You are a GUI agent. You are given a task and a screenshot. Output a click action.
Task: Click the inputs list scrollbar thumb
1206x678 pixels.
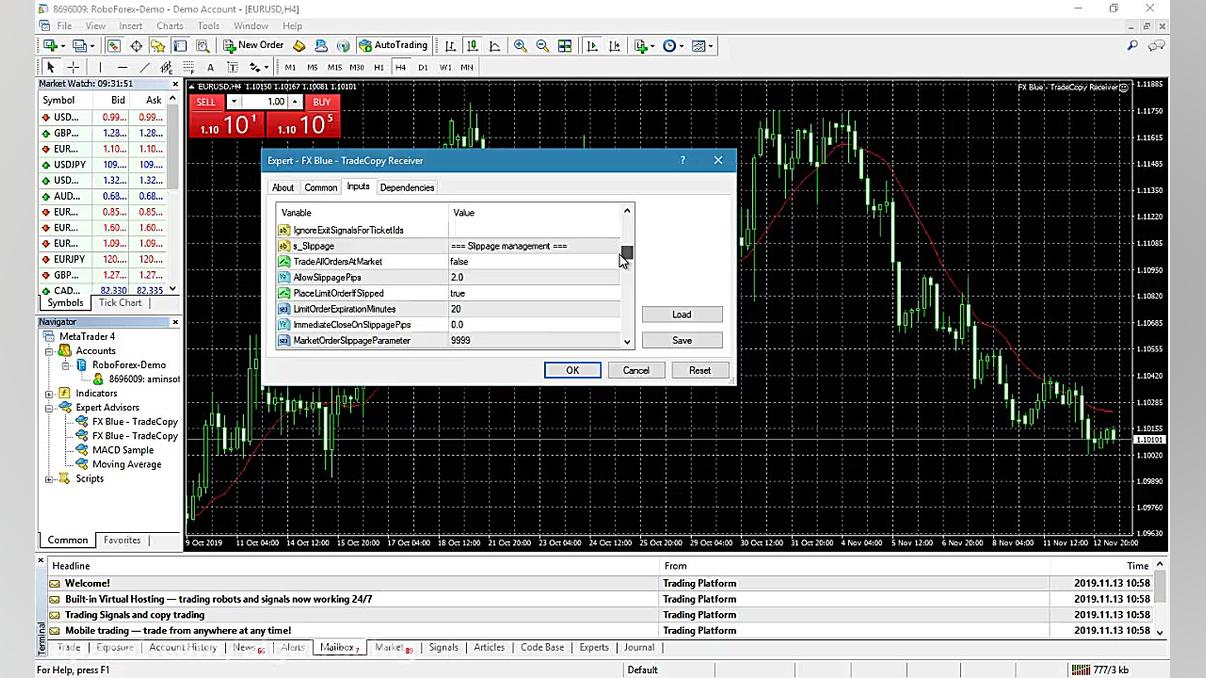coord(627,252)
